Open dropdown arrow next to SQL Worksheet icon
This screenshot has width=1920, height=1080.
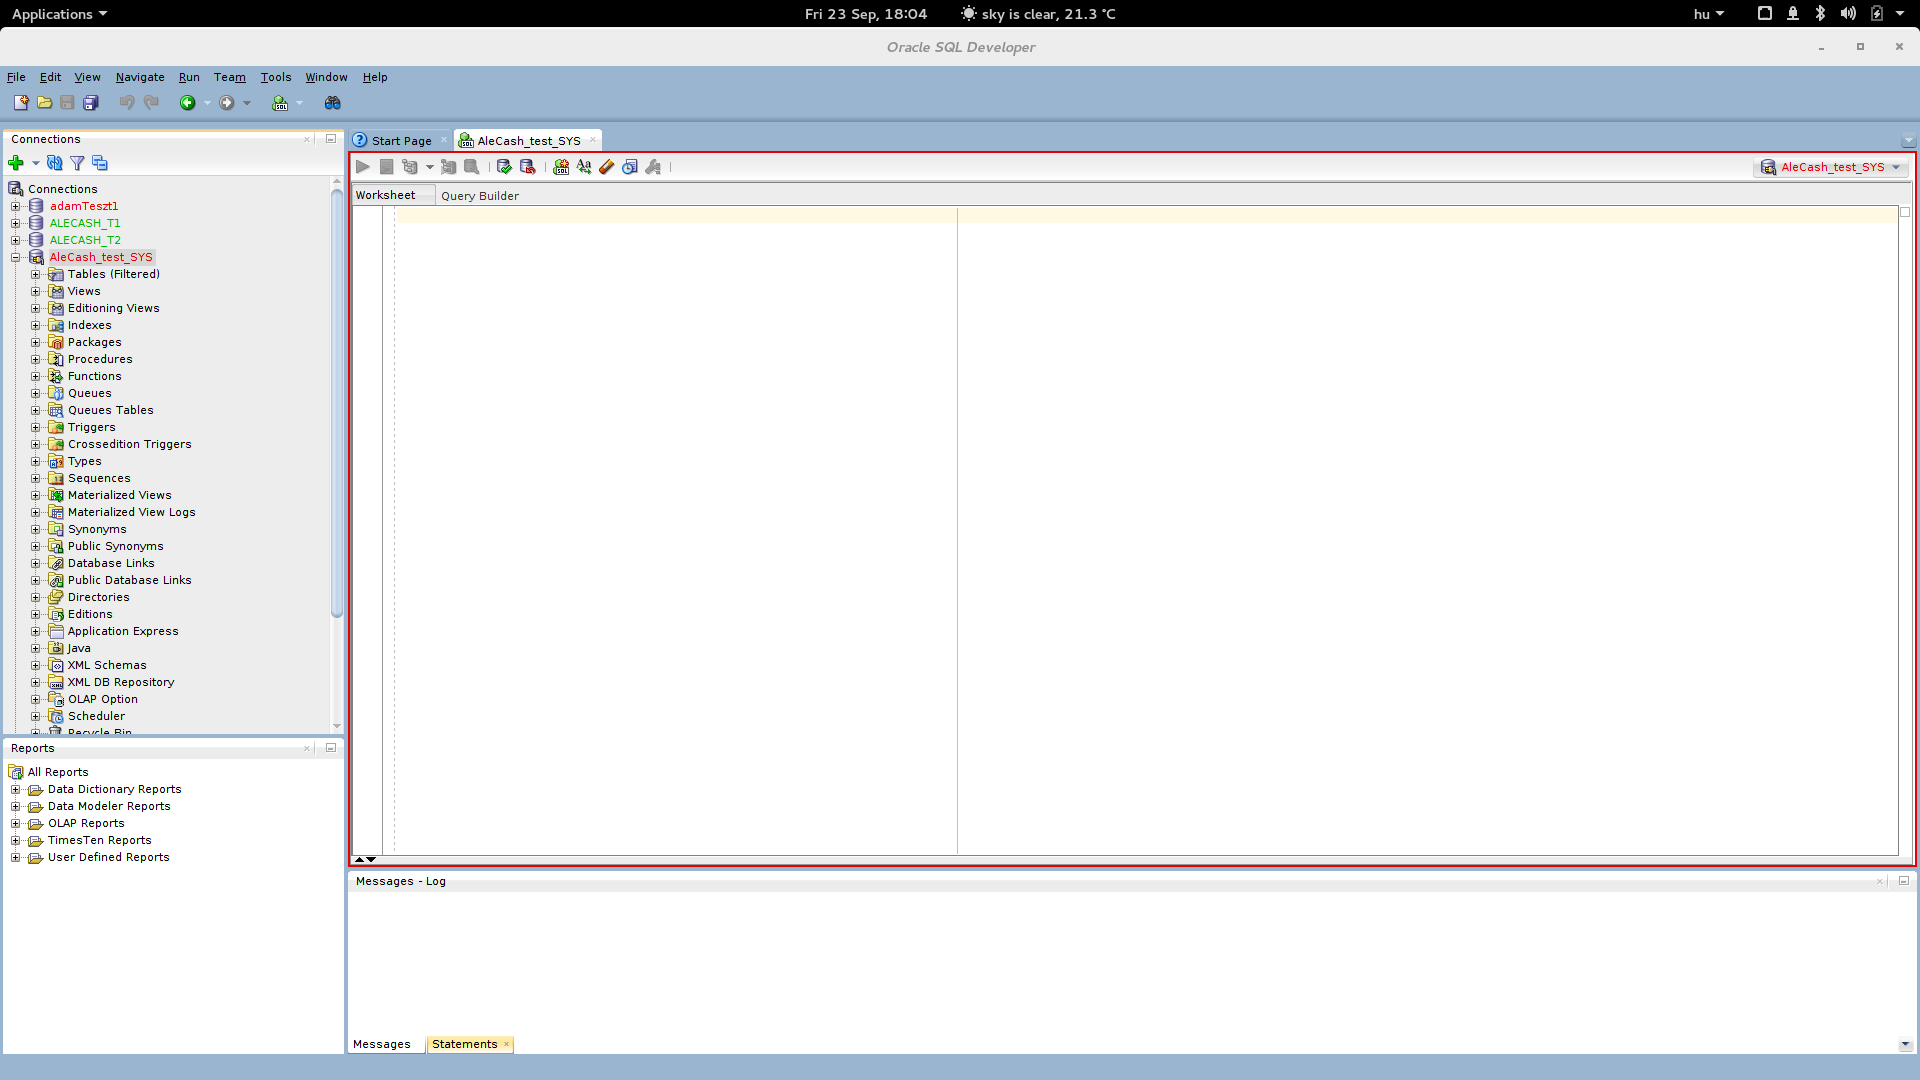pyautogui.click(x=299, y=103)
